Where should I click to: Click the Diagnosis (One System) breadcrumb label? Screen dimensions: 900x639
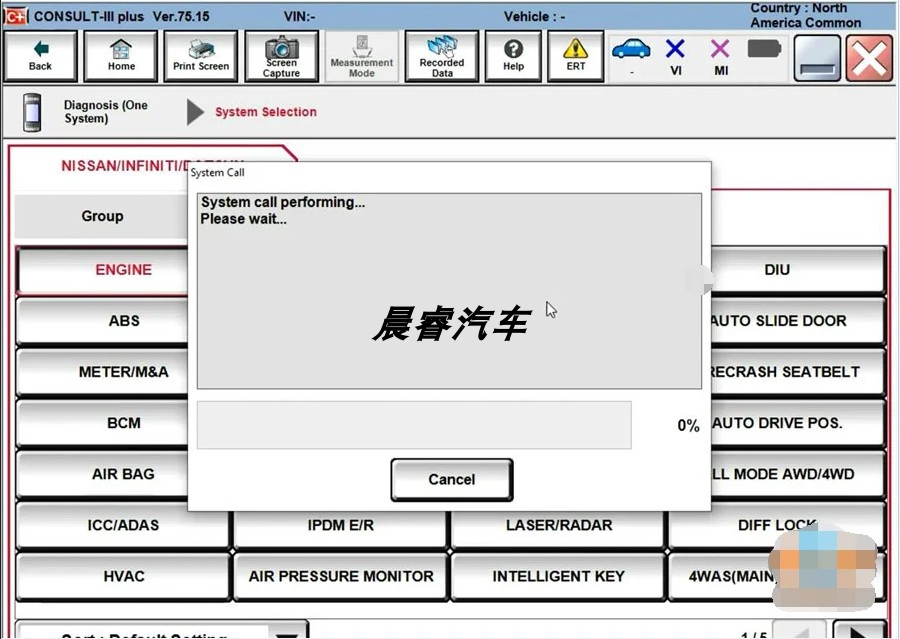coord(106,112)
